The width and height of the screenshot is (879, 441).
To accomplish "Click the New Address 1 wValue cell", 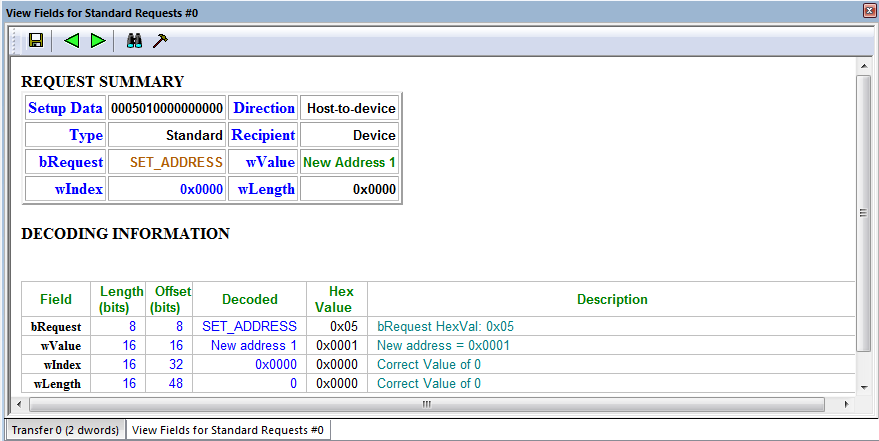I will (x=349, y=162).
